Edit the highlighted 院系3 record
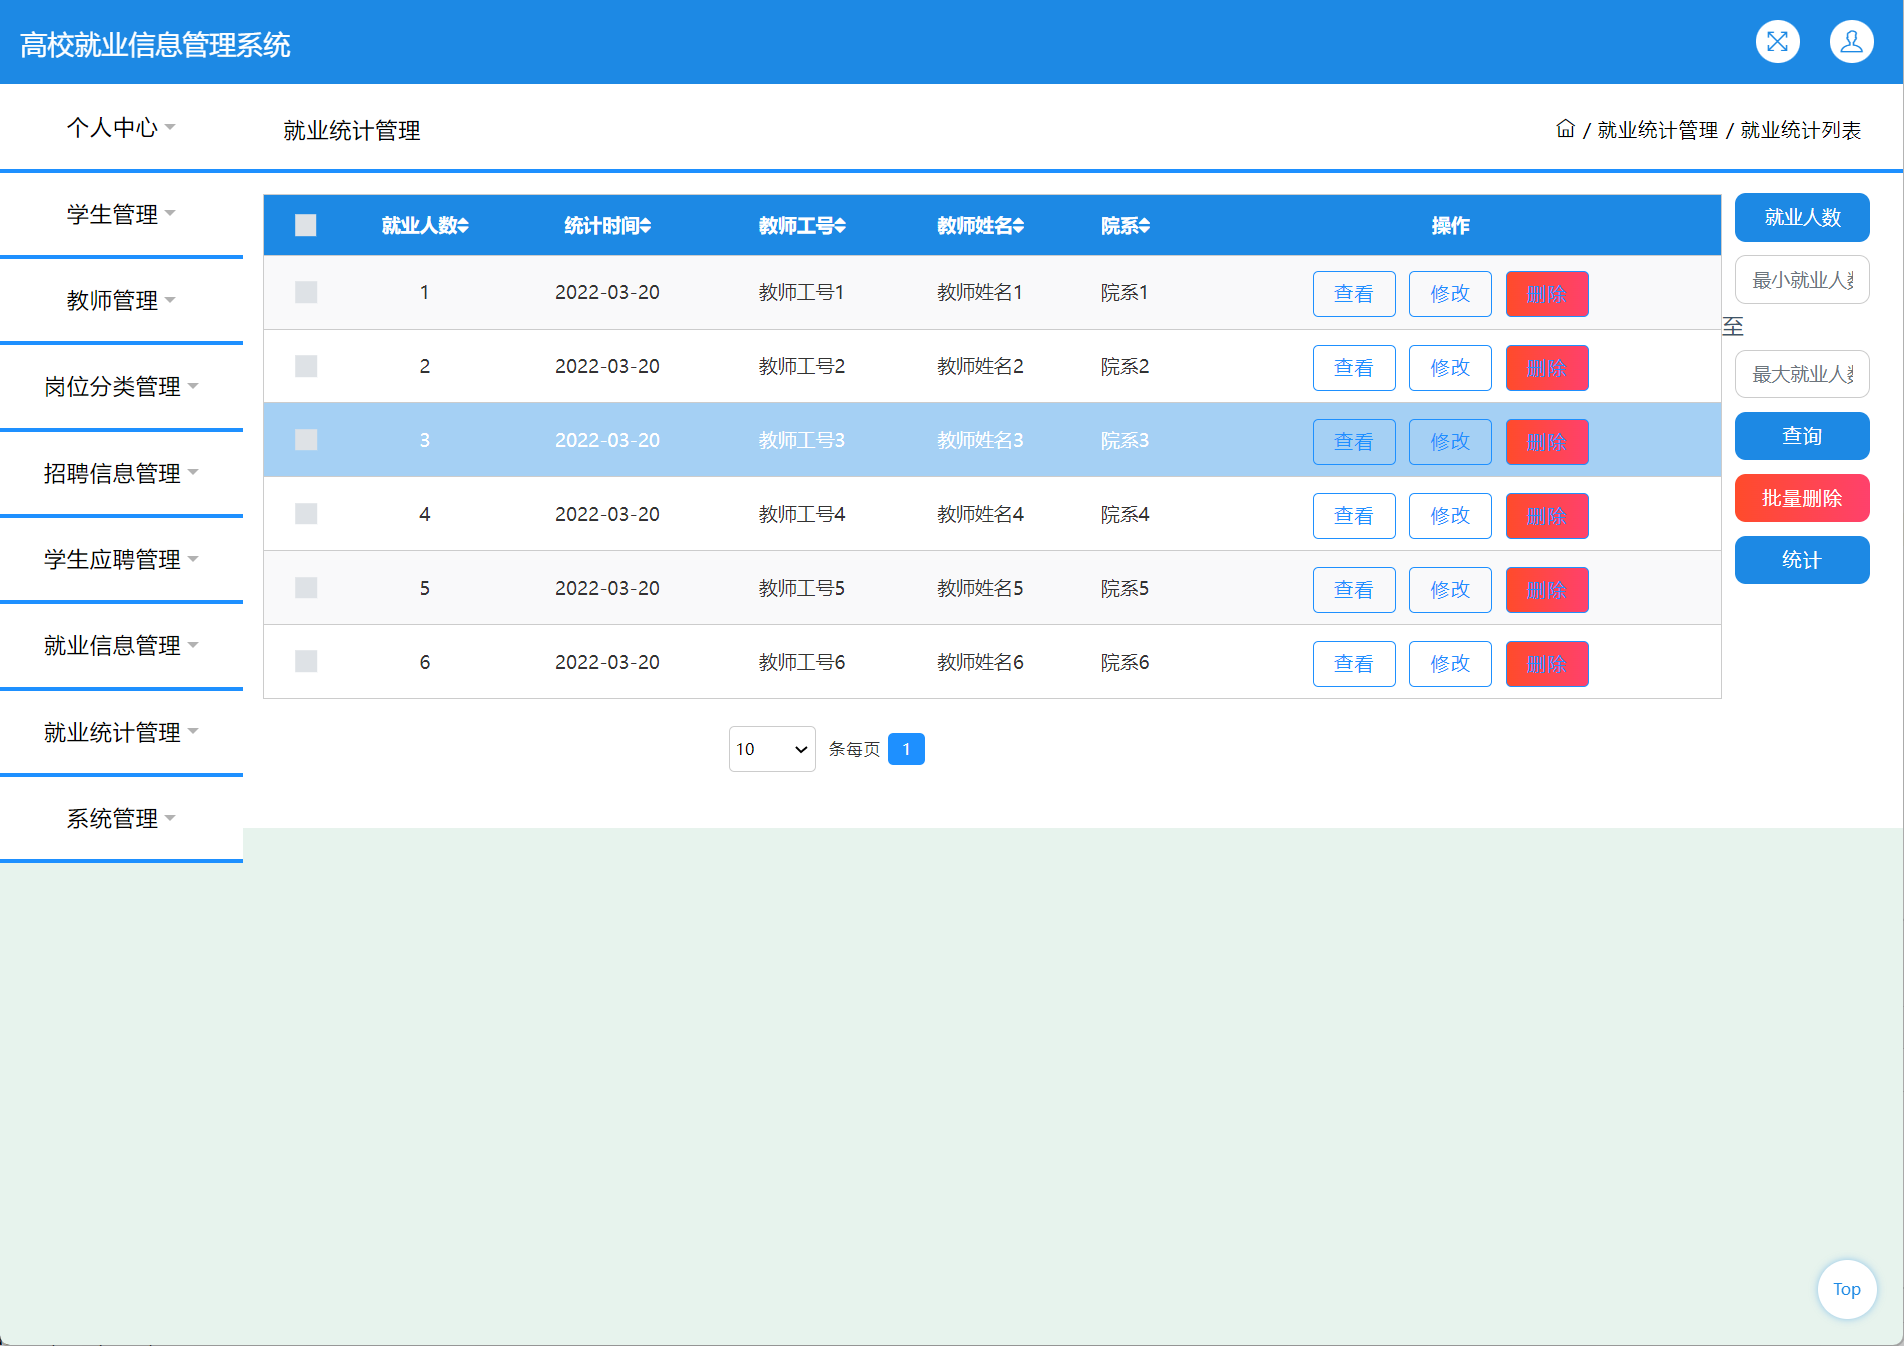 (x=1450, y=442)
